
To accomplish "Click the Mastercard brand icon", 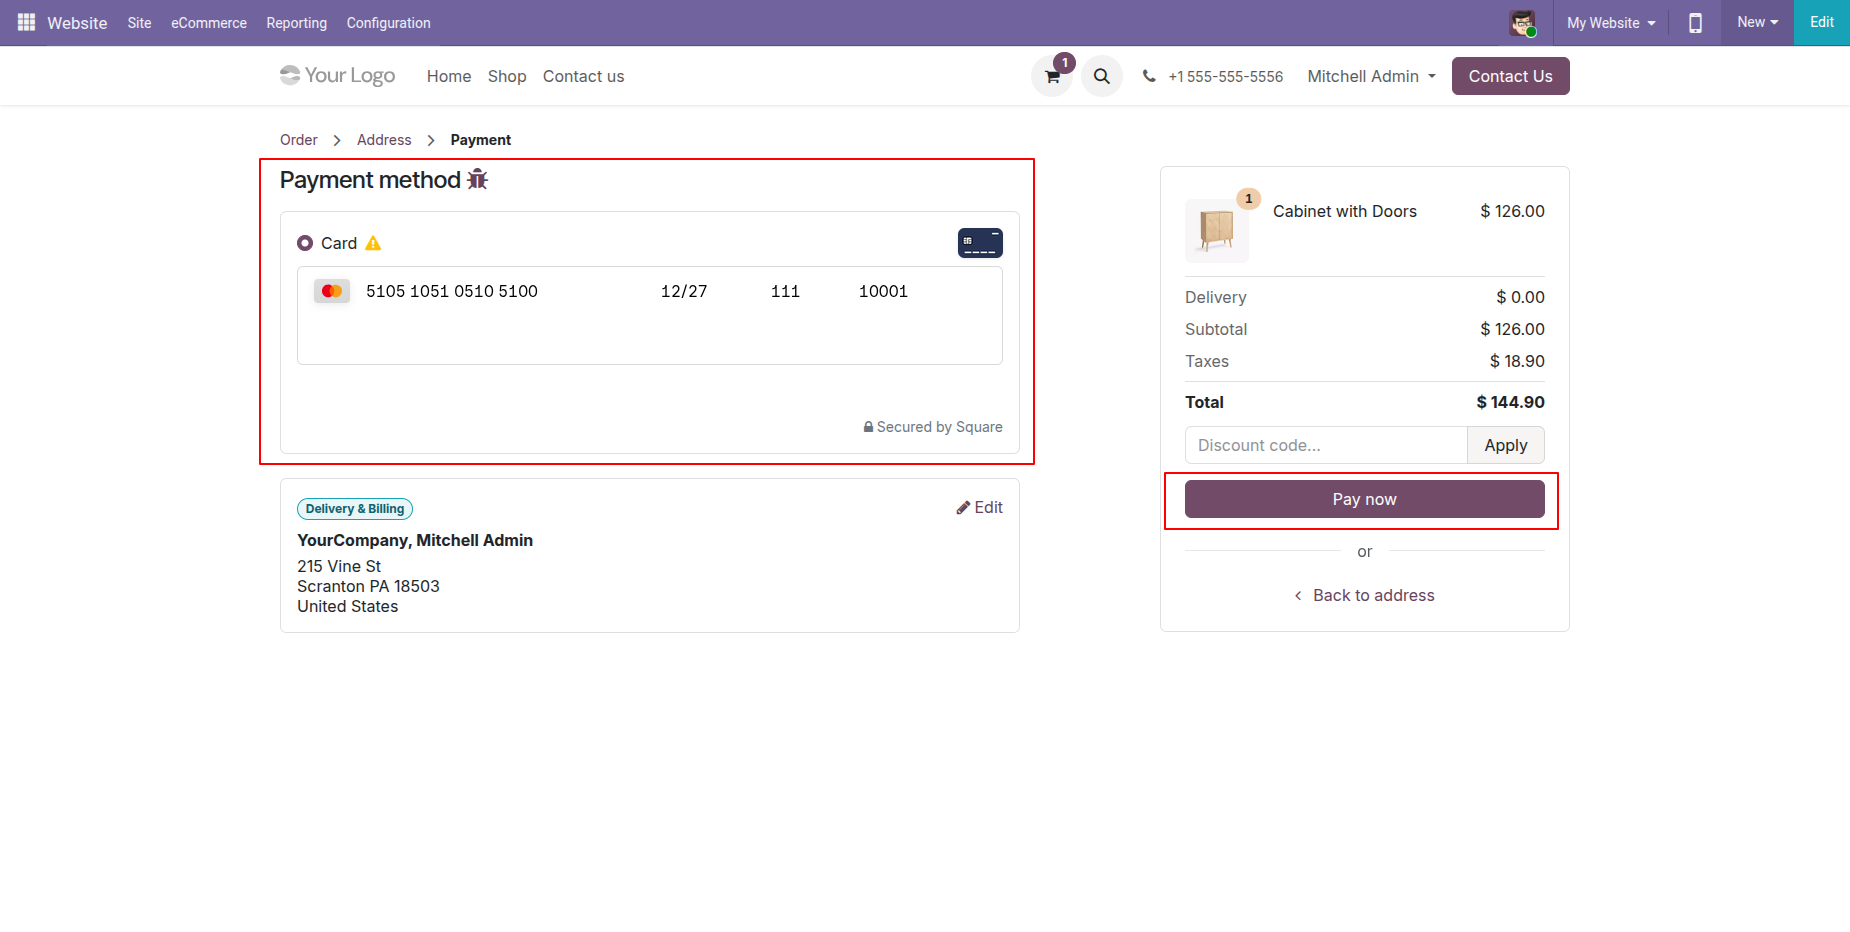I will [x=332, y=291].
